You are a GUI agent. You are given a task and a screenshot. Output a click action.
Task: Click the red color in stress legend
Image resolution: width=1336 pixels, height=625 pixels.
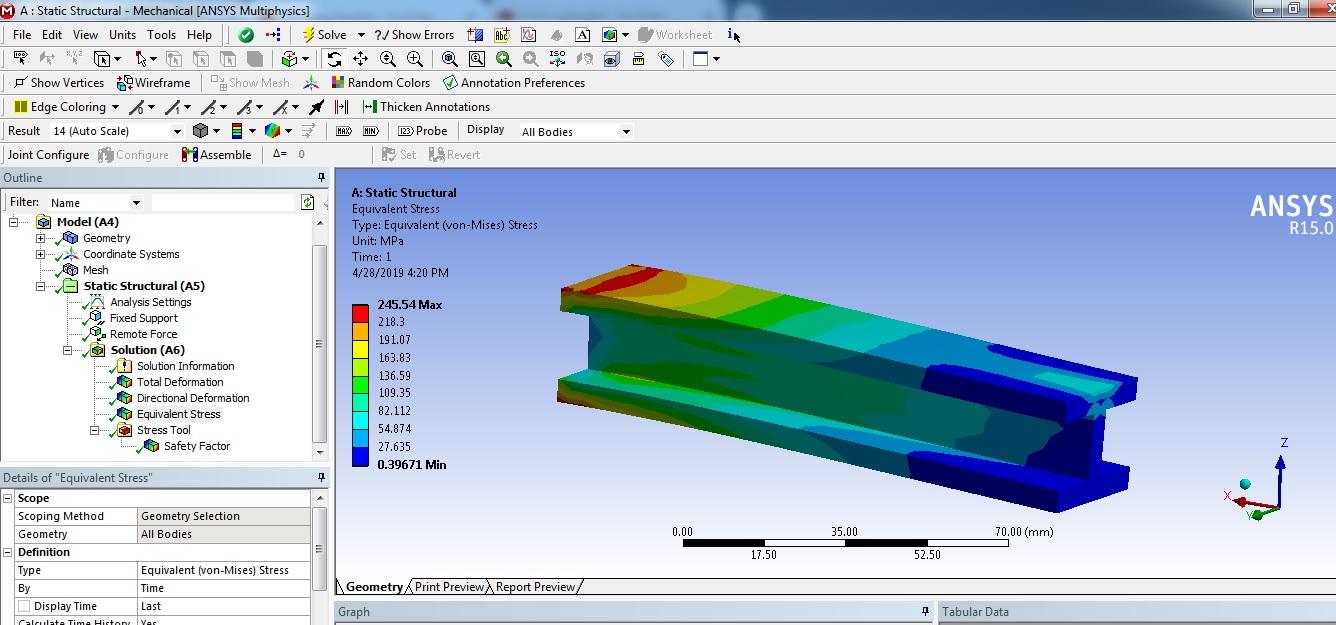coord(360,313)
